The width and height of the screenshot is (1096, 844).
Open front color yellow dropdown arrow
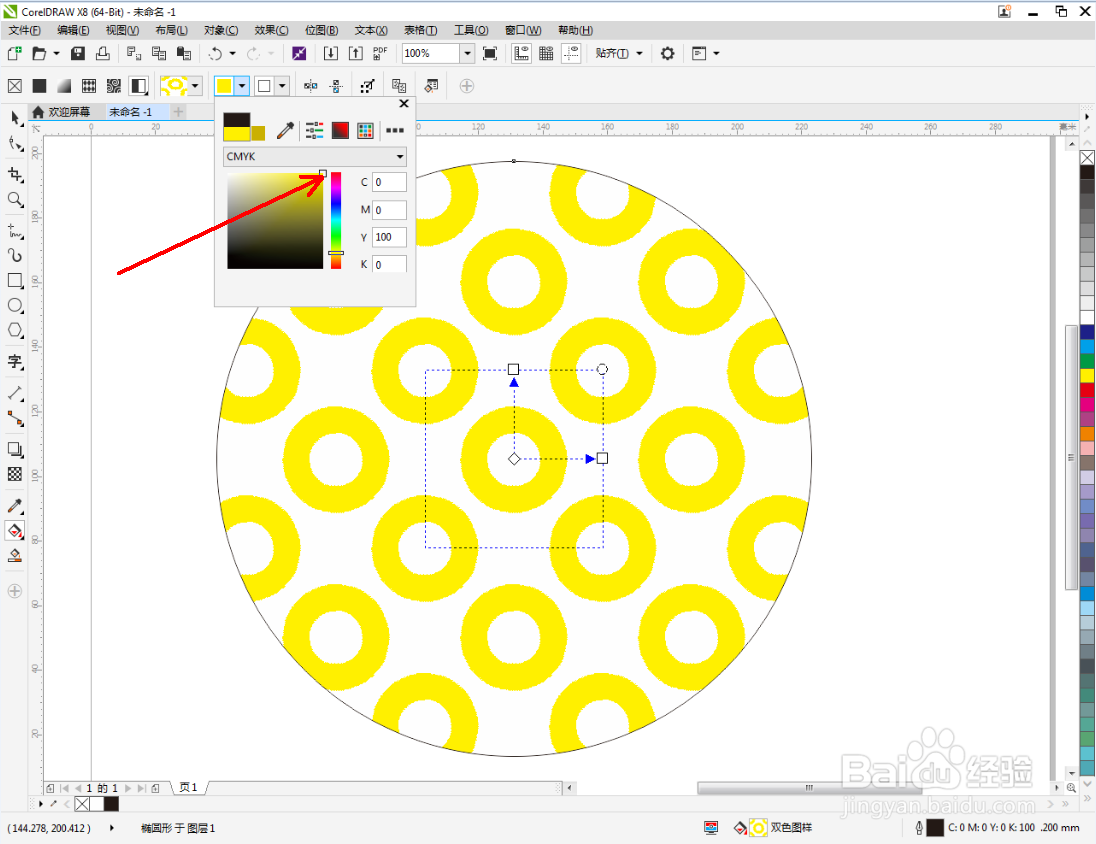click(x=242, y=86)
